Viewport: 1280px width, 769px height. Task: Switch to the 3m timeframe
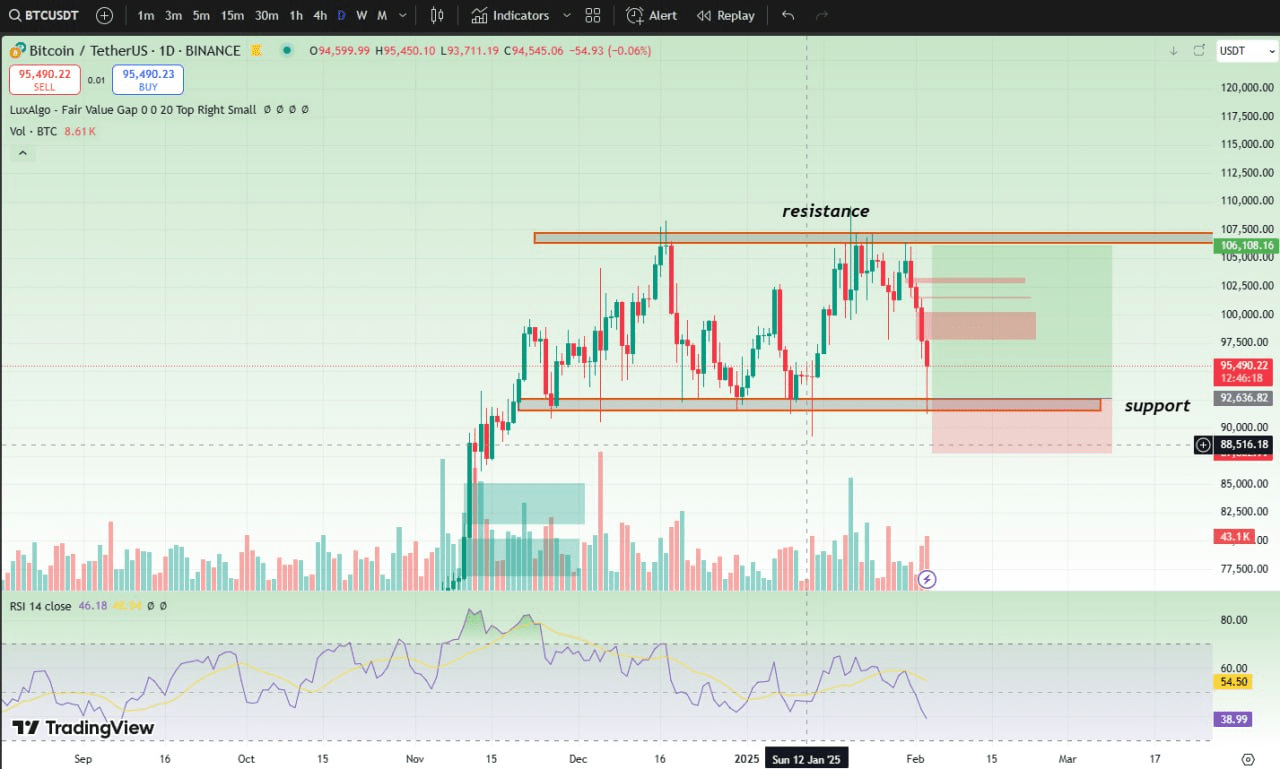click(x=174, y=16)
